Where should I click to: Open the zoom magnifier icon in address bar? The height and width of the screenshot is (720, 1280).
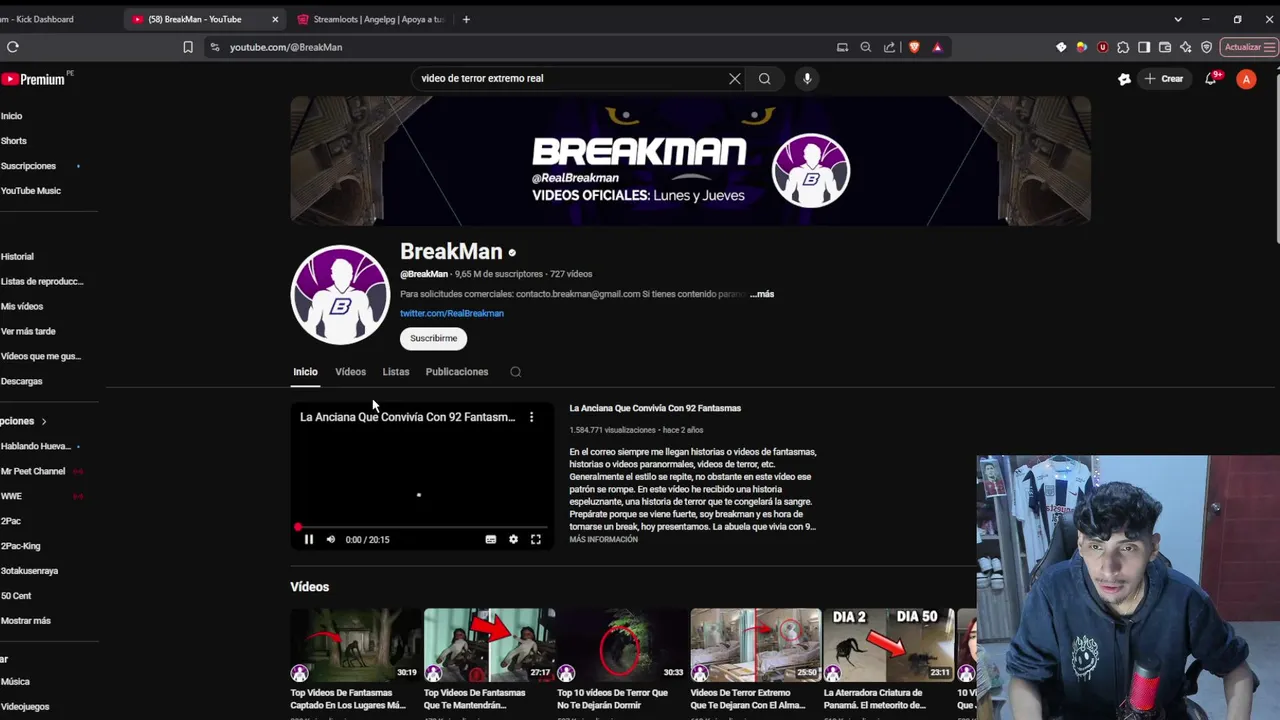tap(866, 47)
